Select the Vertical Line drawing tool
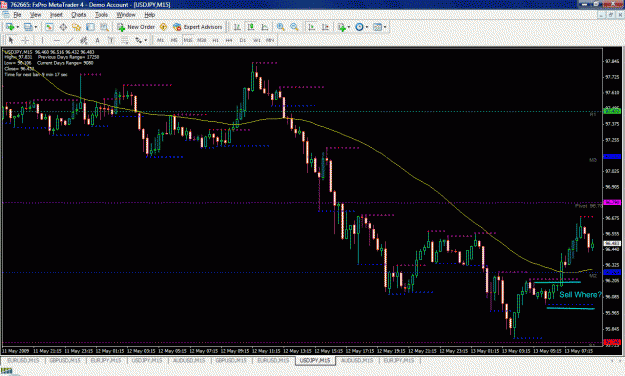This screenshot has height=376, width=625. pos(42,40)
